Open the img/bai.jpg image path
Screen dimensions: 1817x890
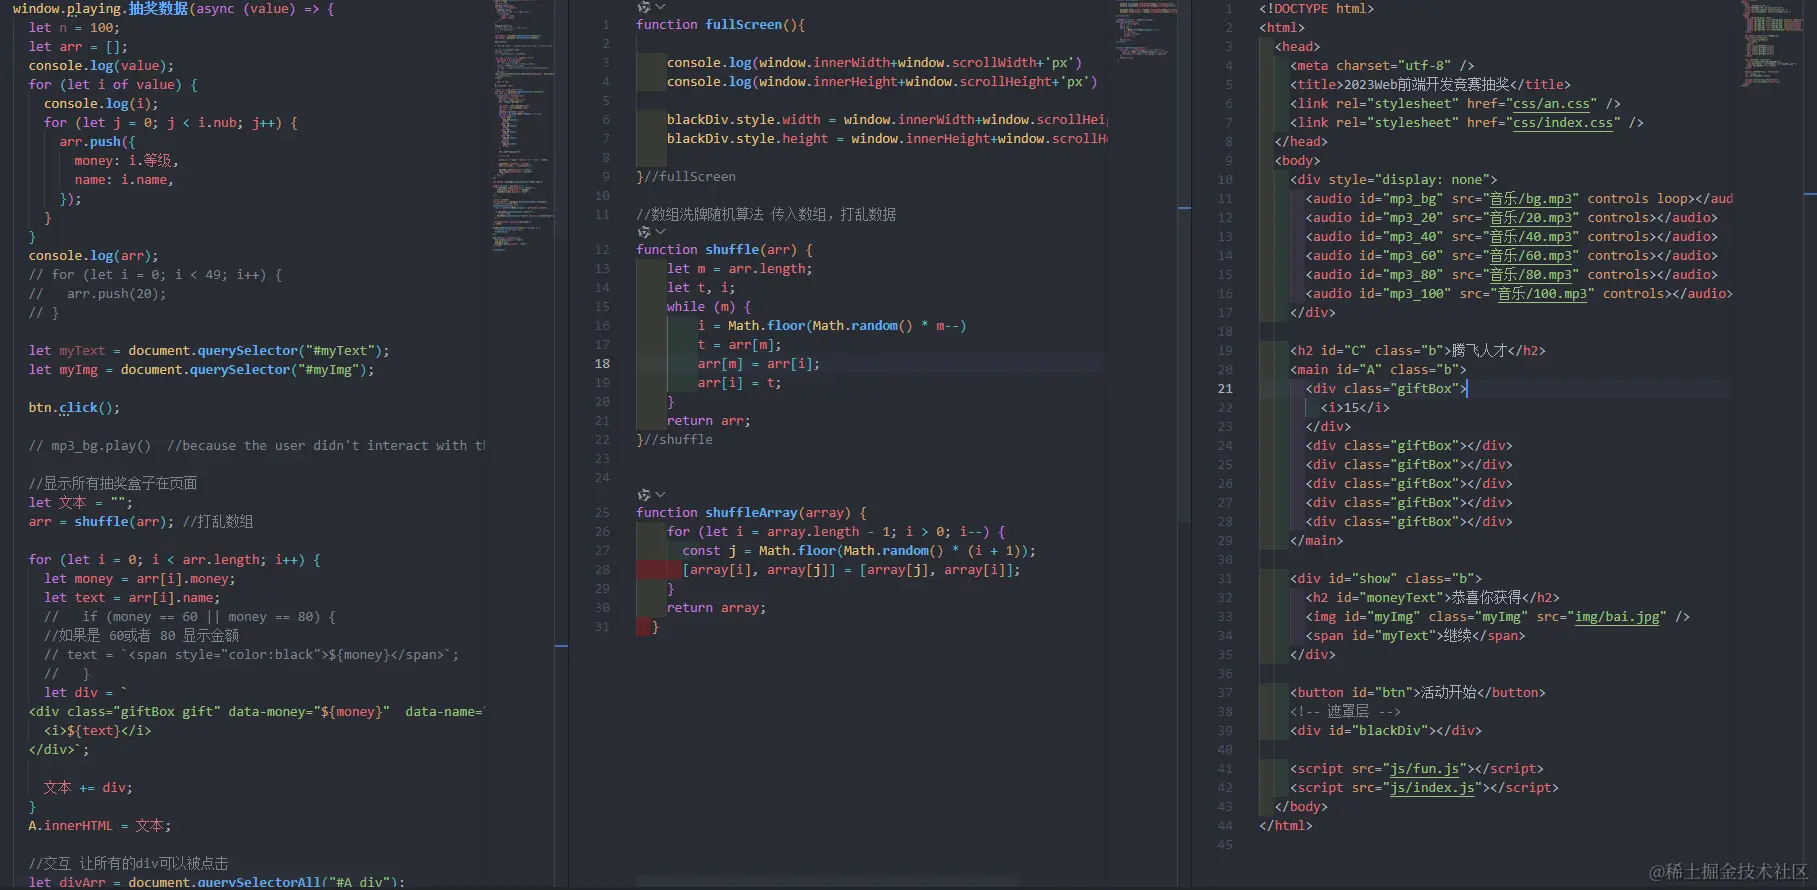(1617, 617)
